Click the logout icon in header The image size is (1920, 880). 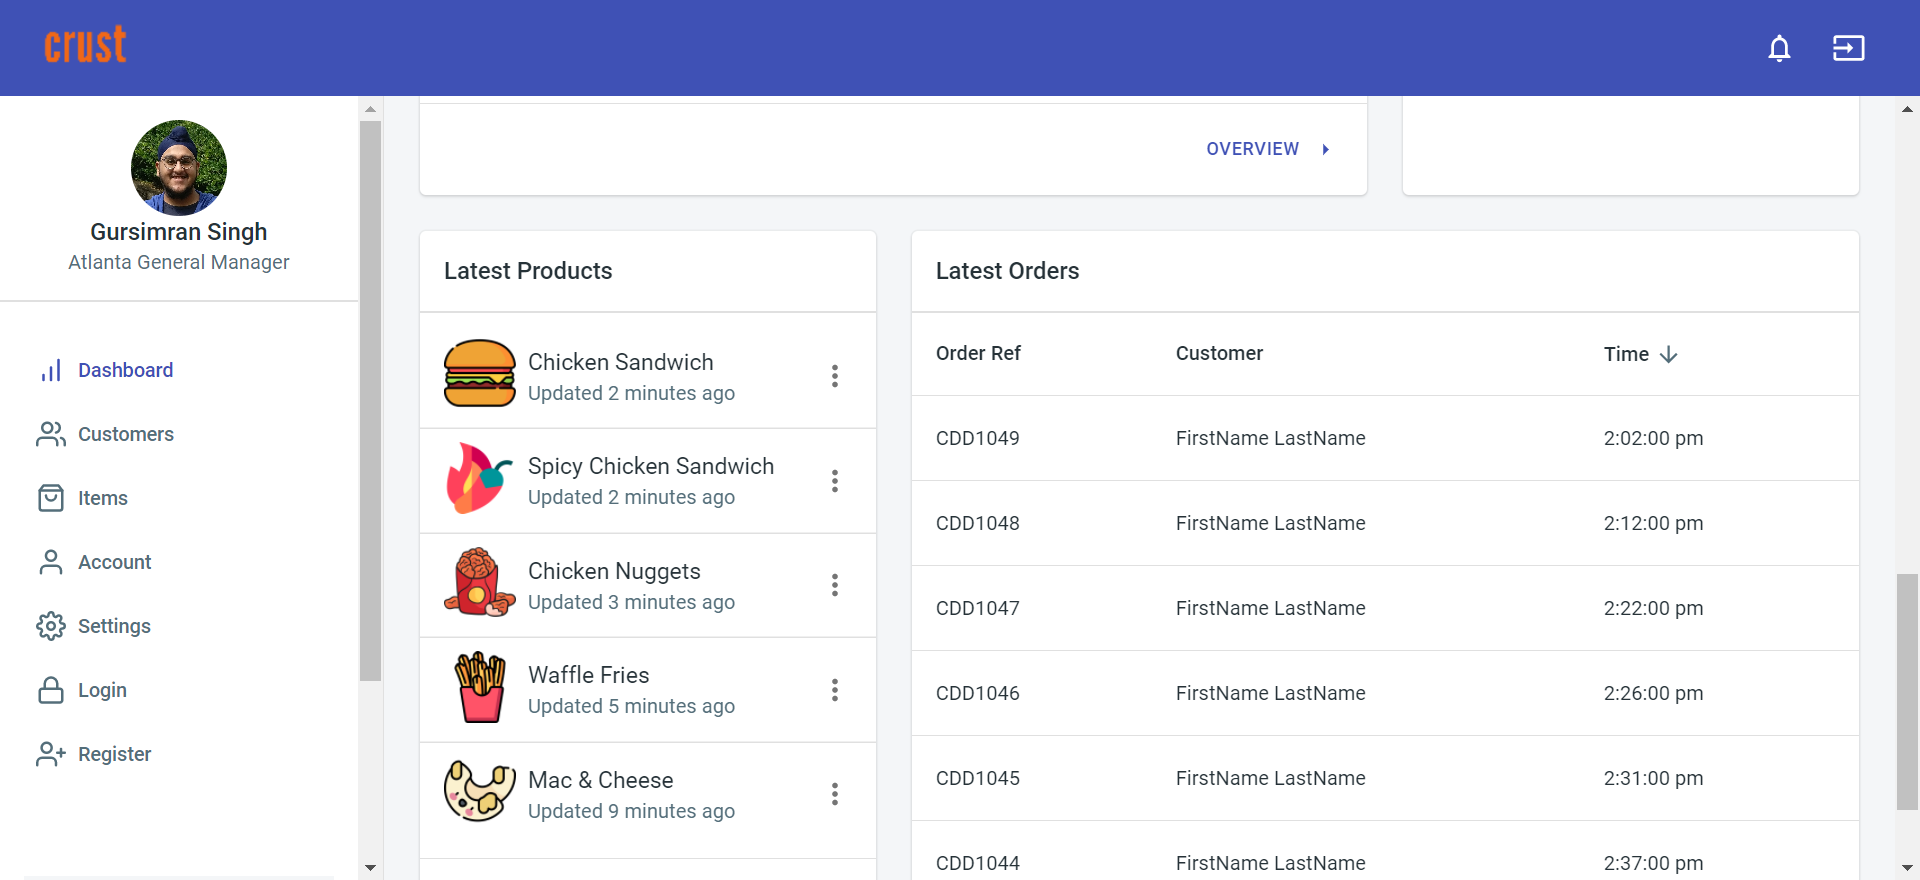tap(1848, 48)
